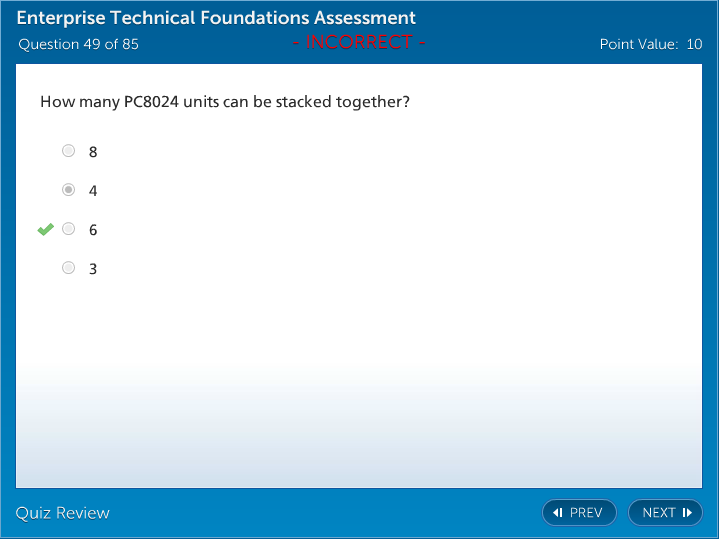Click the Quiz Review label
Image resolution: width=719 pixels, height=539 pixels.
63,513
